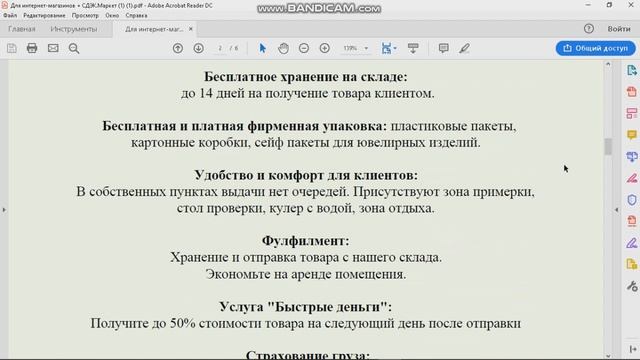Open More Tools wrench sidebar icon
This screenshot has height=360, width=640.
point(632,286)
